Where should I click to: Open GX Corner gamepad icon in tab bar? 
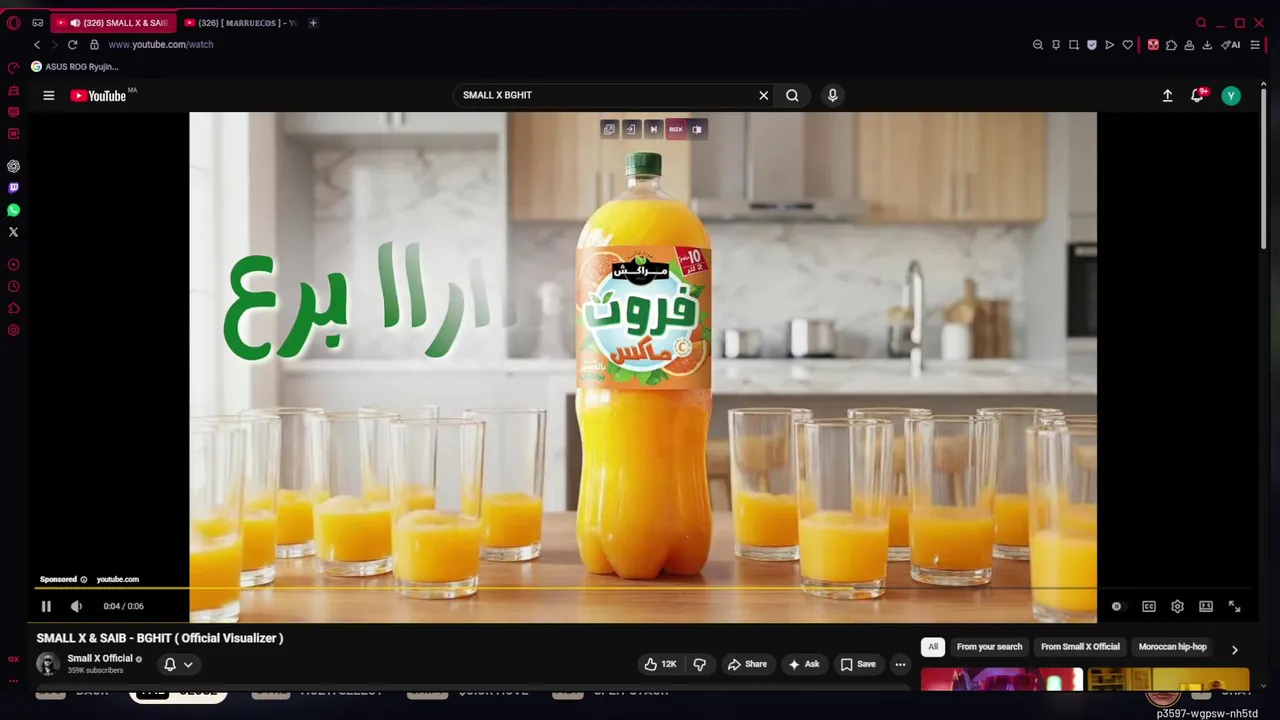(38, 22)
